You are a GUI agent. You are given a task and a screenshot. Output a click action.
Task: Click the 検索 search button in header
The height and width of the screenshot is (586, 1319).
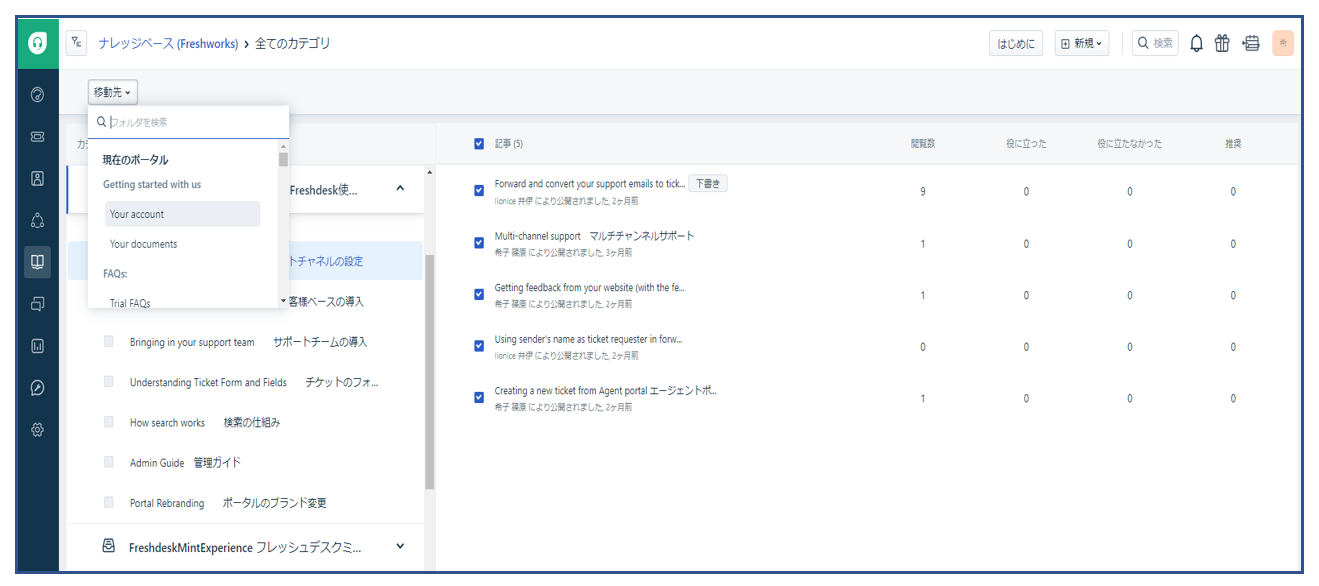coord(1155,43)
